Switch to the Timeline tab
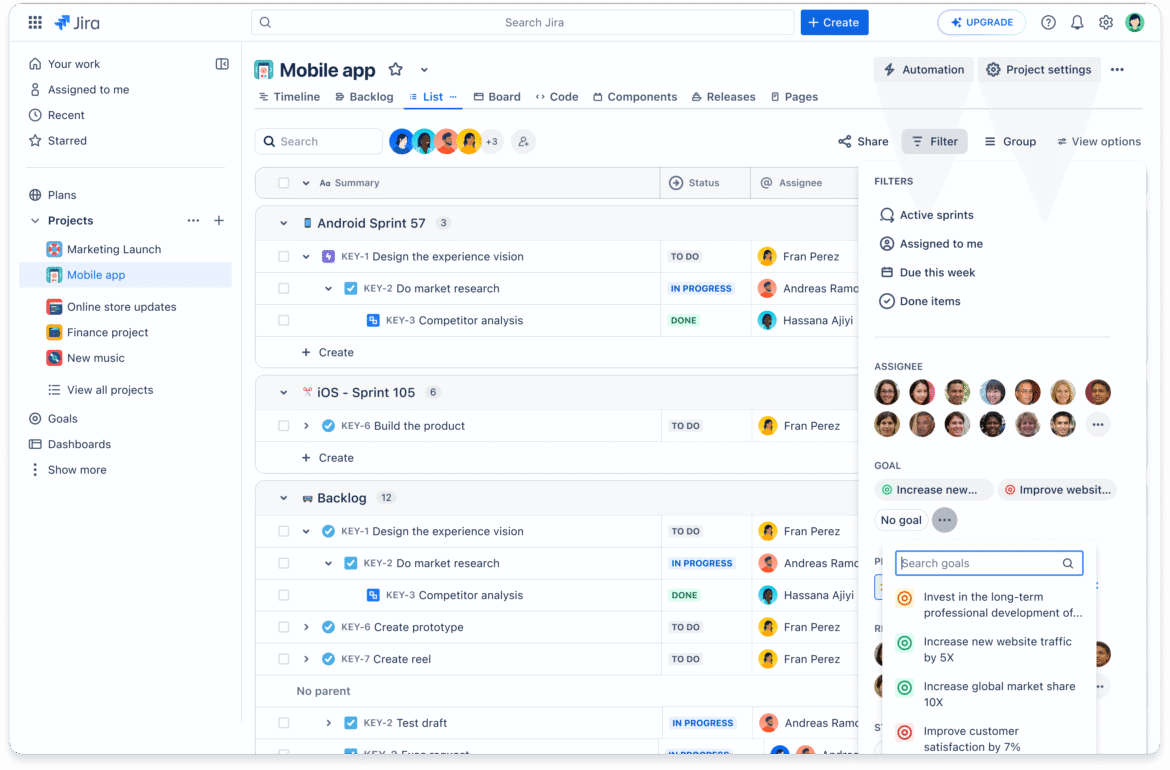 pyautogui.click(x=289, y=97)
